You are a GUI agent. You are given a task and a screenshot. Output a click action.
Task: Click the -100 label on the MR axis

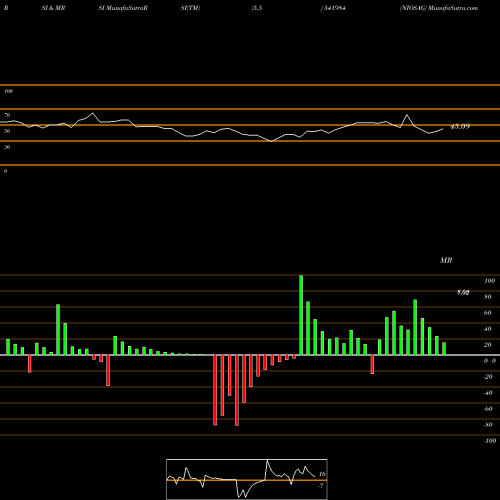[x=490, y=441]
